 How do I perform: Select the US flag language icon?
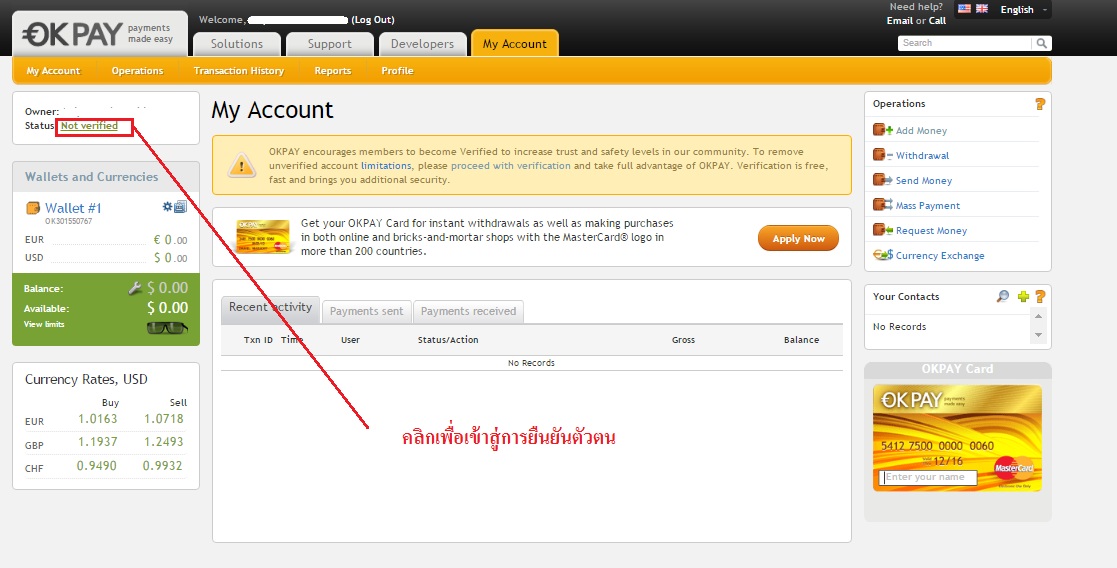[x=964, y=9]
